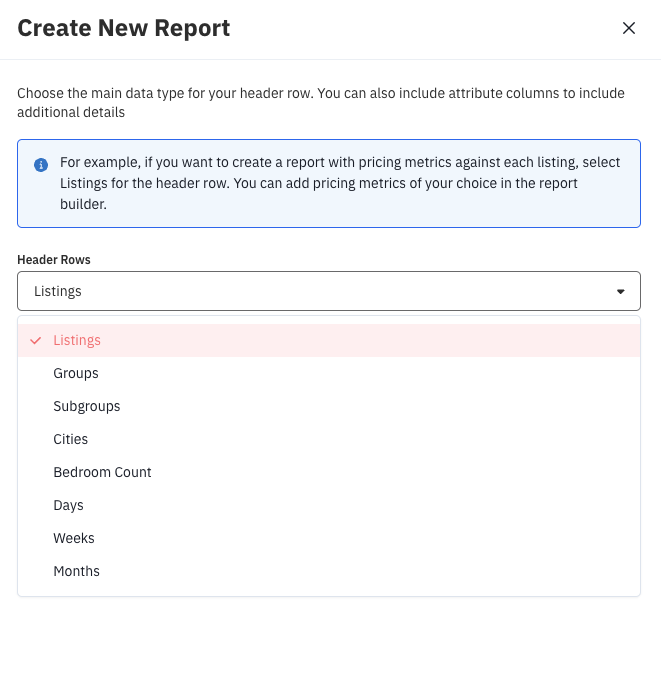661x679 pixels.
Task: Choose Weeks from the options list
Action: pyautogui.click(x=74, y=538)
